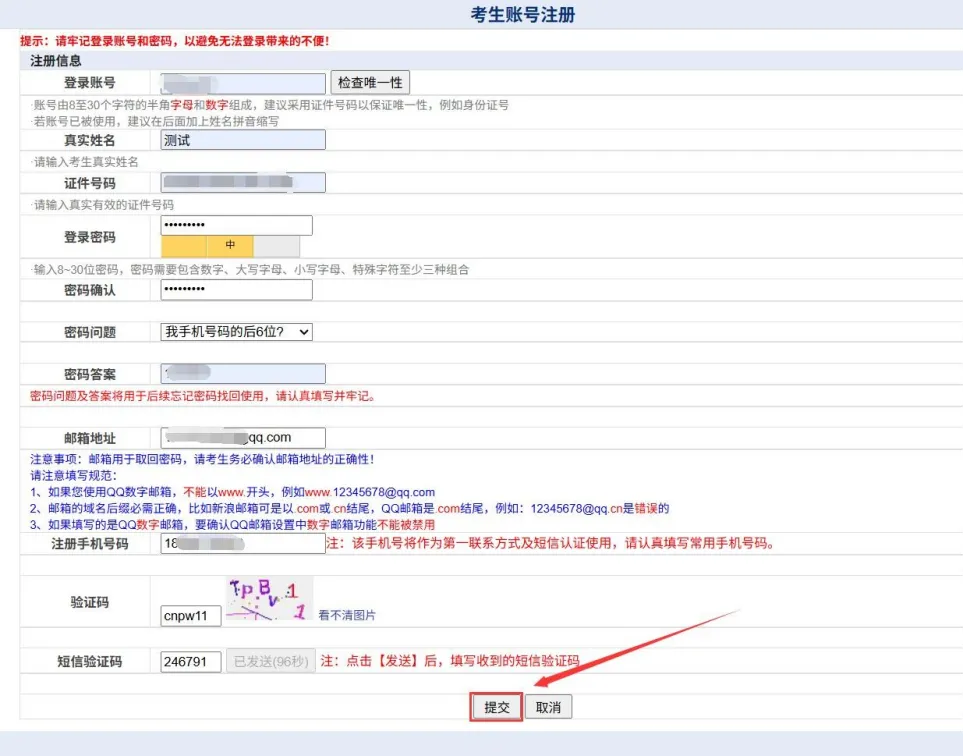The width and height of the screenshot is (964, 756).
Task: Refresh captcha via 看不清图片 link
Action: coord(347,615)
